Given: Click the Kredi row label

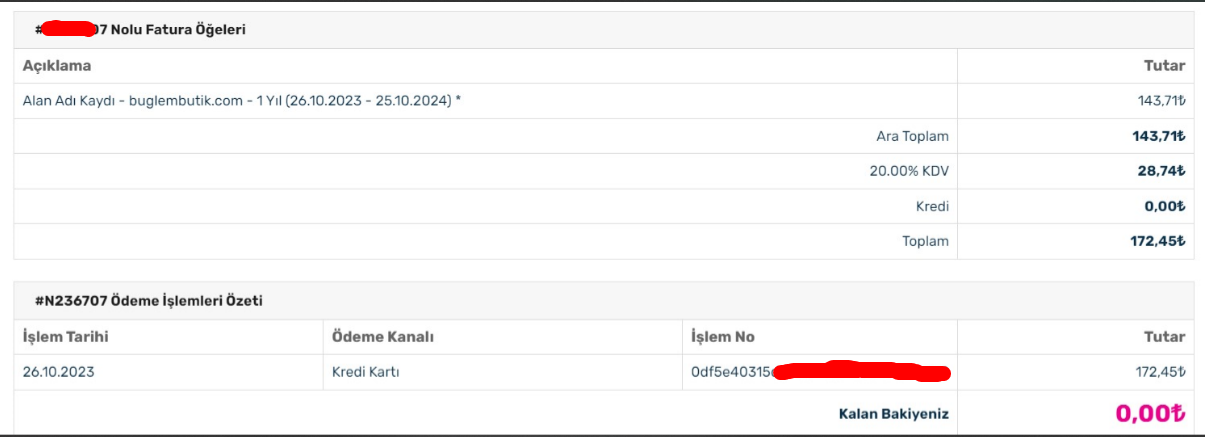Looking at the screenshot, I should [931, 207].
